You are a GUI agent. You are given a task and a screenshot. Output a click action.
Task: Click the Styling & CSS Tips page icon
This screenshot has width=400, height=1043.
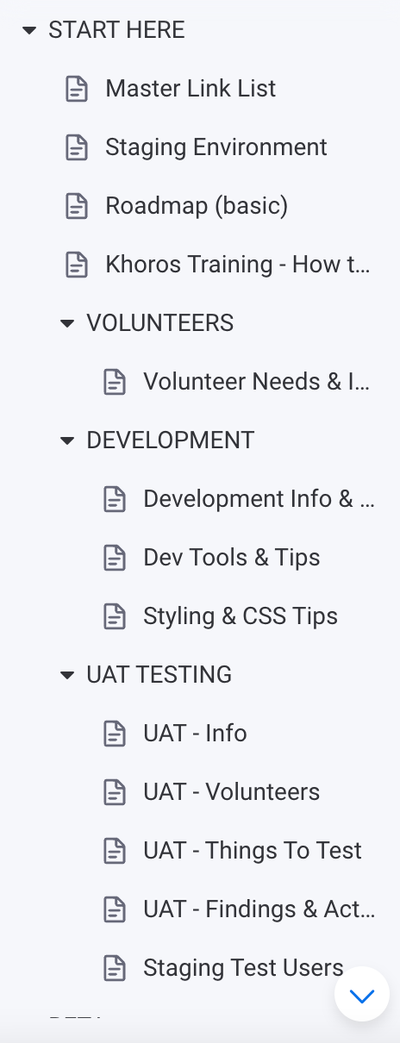coord(114,616)
